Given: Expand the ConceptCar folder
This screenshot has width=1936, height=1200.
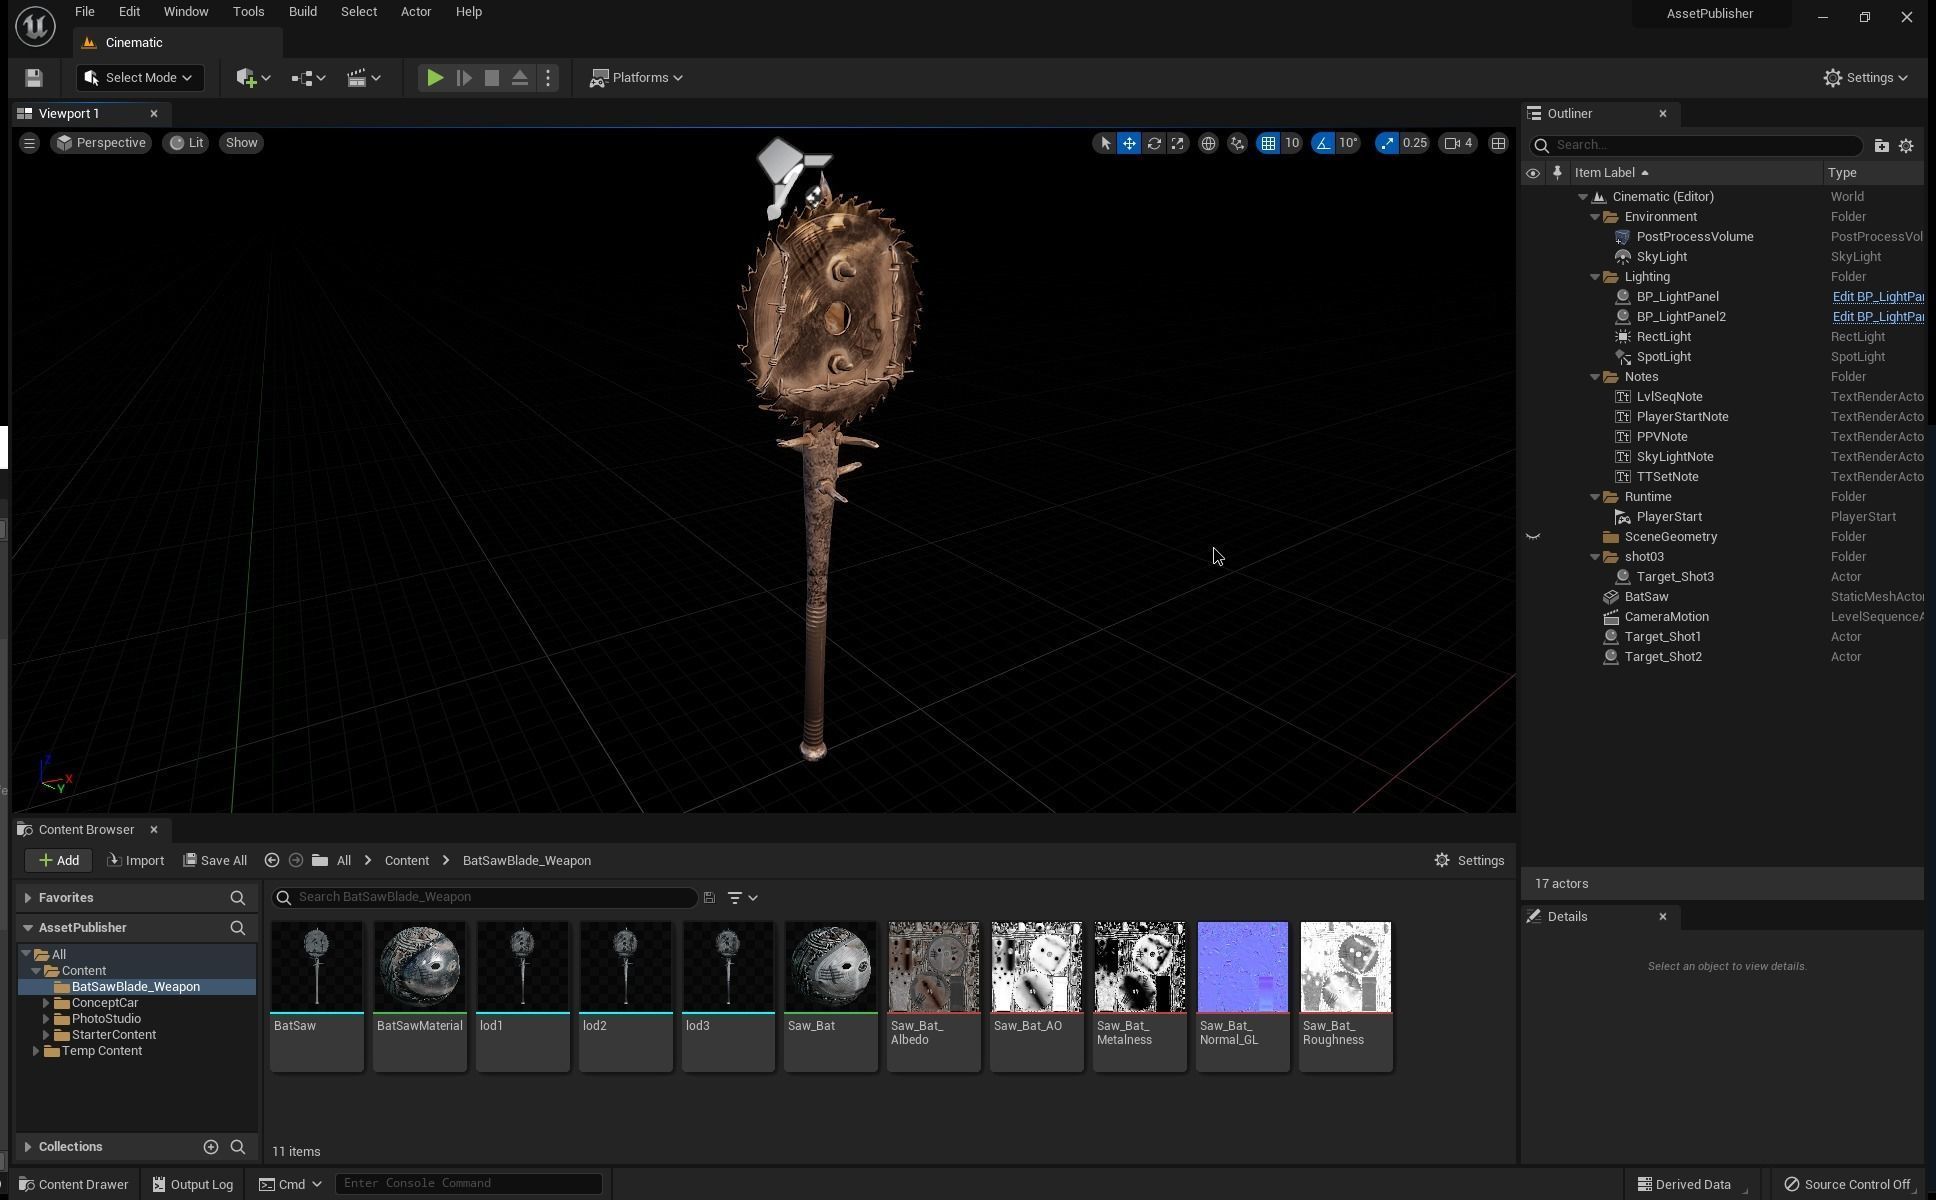Looking at the screenshot, I should 46,1003.
